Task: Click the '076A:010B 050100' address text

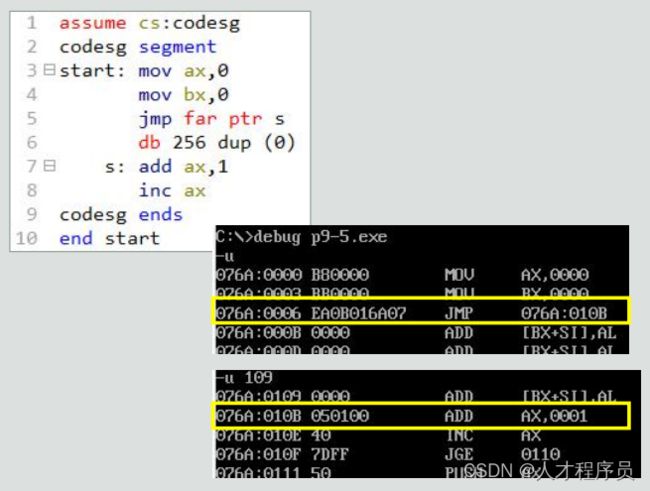Action: tap(292, 416)
